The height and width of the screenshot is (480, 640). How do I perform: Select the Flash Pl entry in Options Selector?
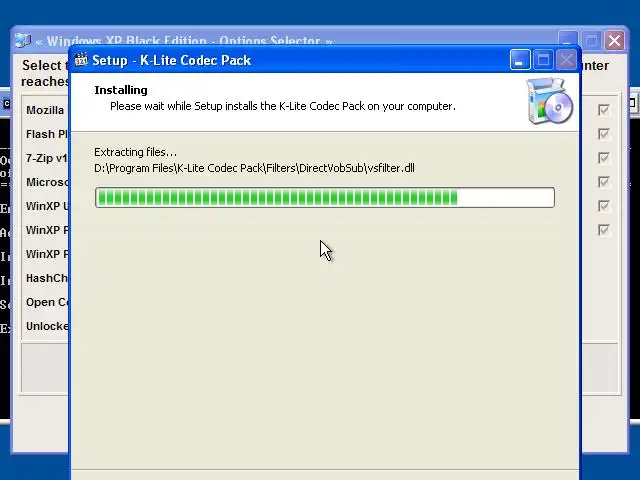47,134
